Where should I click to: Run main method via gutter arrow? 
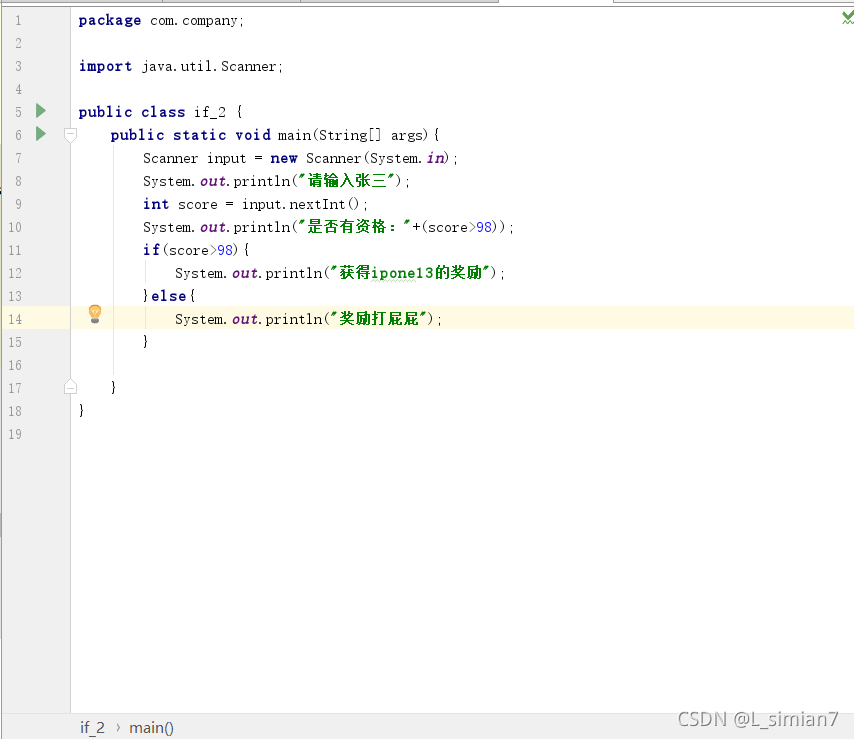coord(41,134)
